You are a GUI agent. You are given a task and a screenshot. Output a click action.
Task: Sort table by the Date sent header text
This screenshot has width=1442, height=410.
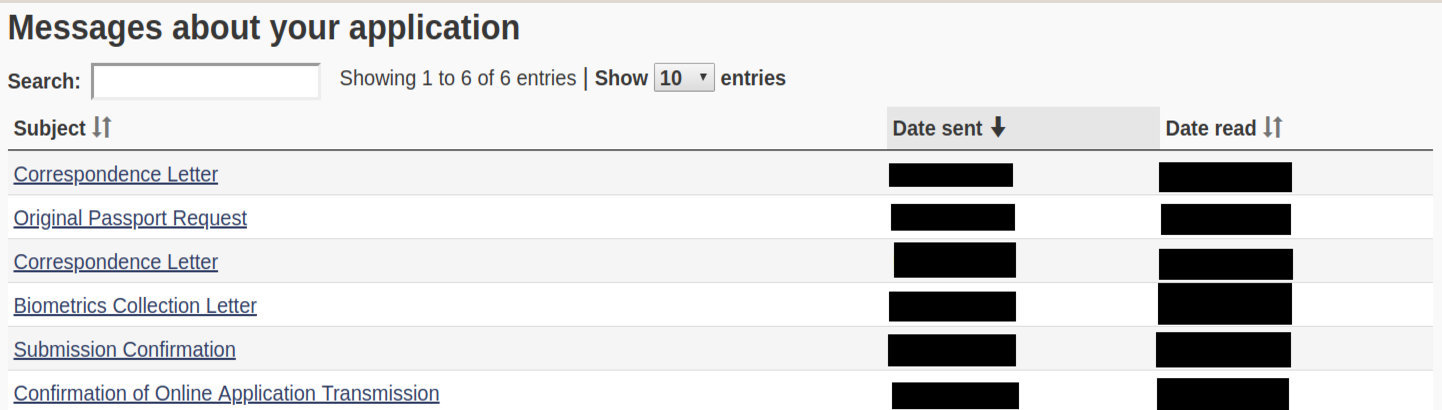938,129
